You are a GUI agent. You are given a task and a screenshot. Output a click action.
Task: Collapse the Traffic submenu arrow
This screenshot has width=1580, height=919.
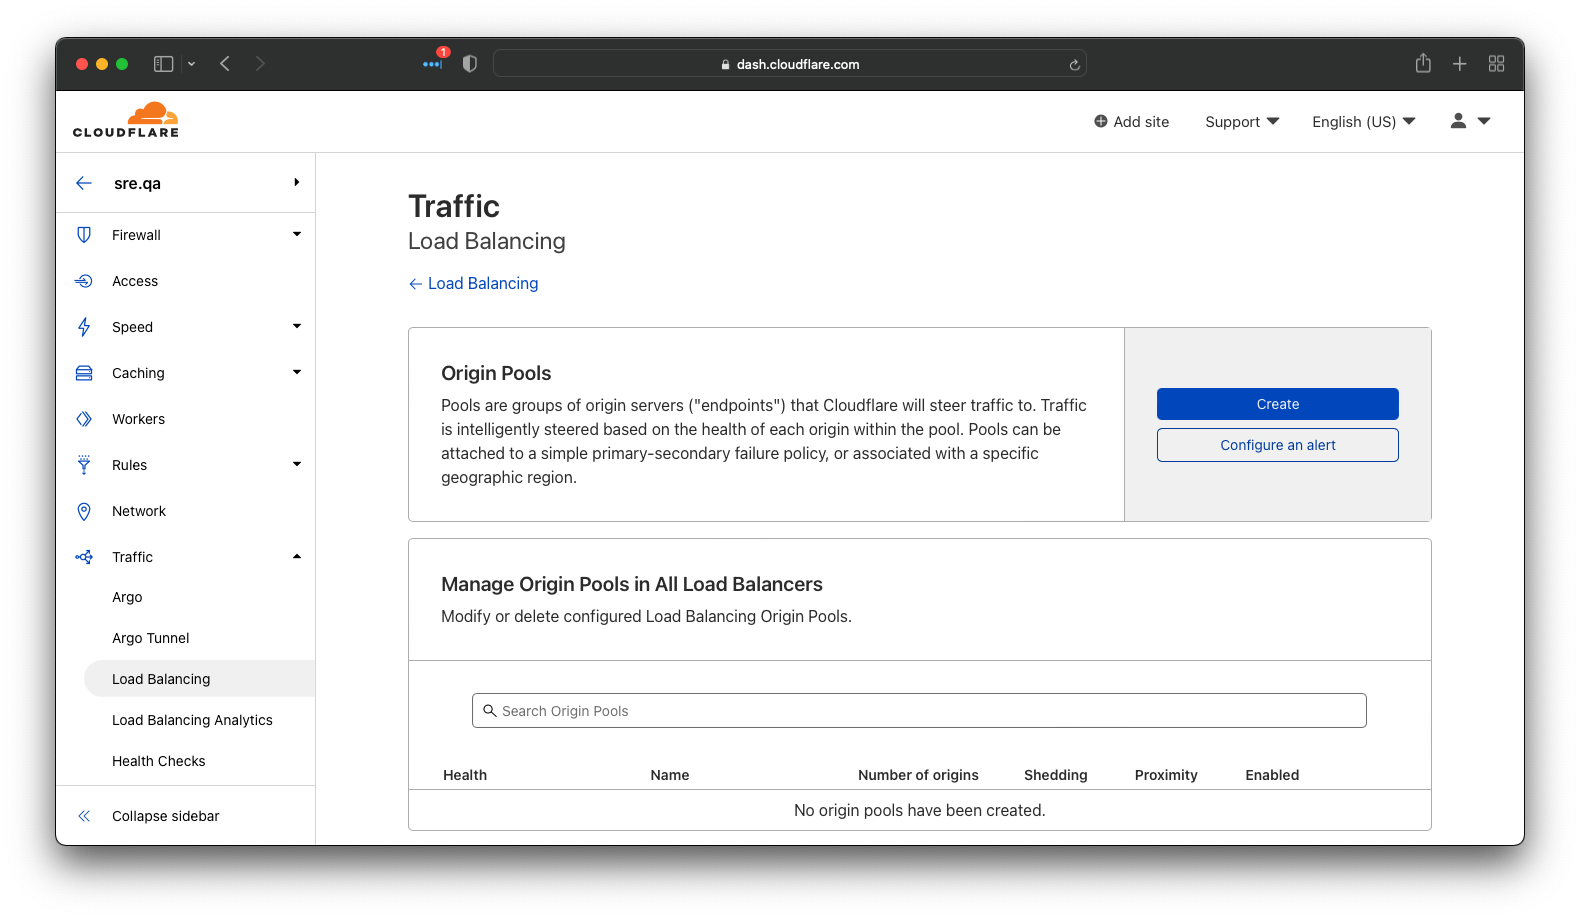click(297, 556)
